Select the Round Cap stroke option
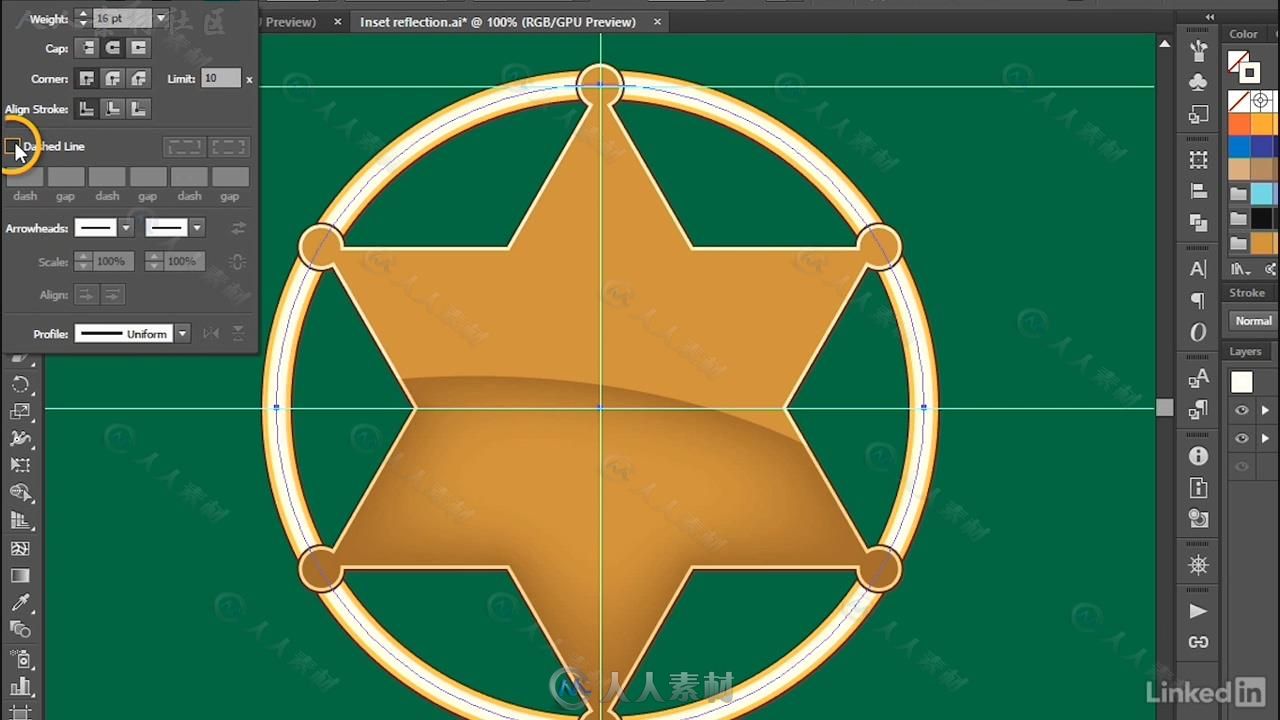The width and height of the screenshot is (1280, 720). tap(113, 48)
